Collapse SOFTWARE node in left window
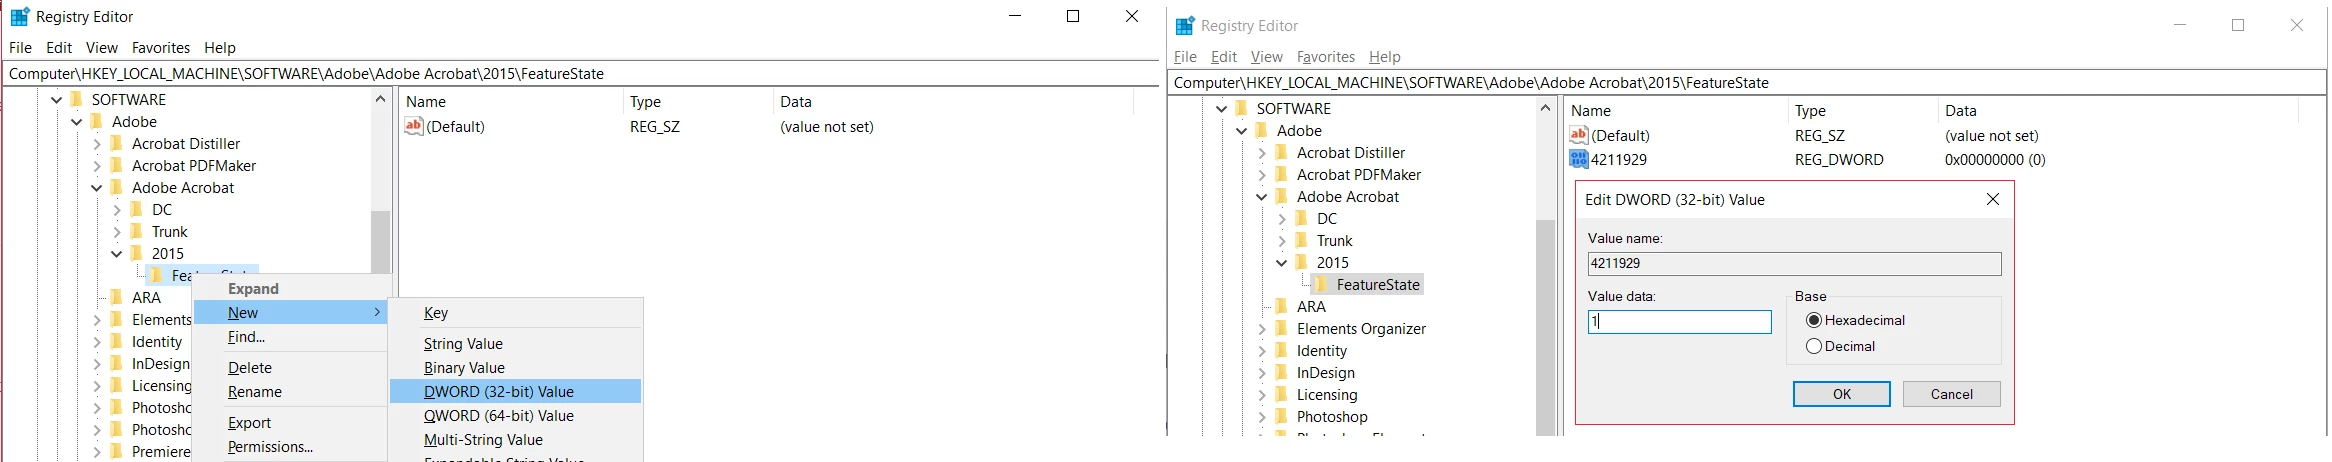 (x=56, y=99)
